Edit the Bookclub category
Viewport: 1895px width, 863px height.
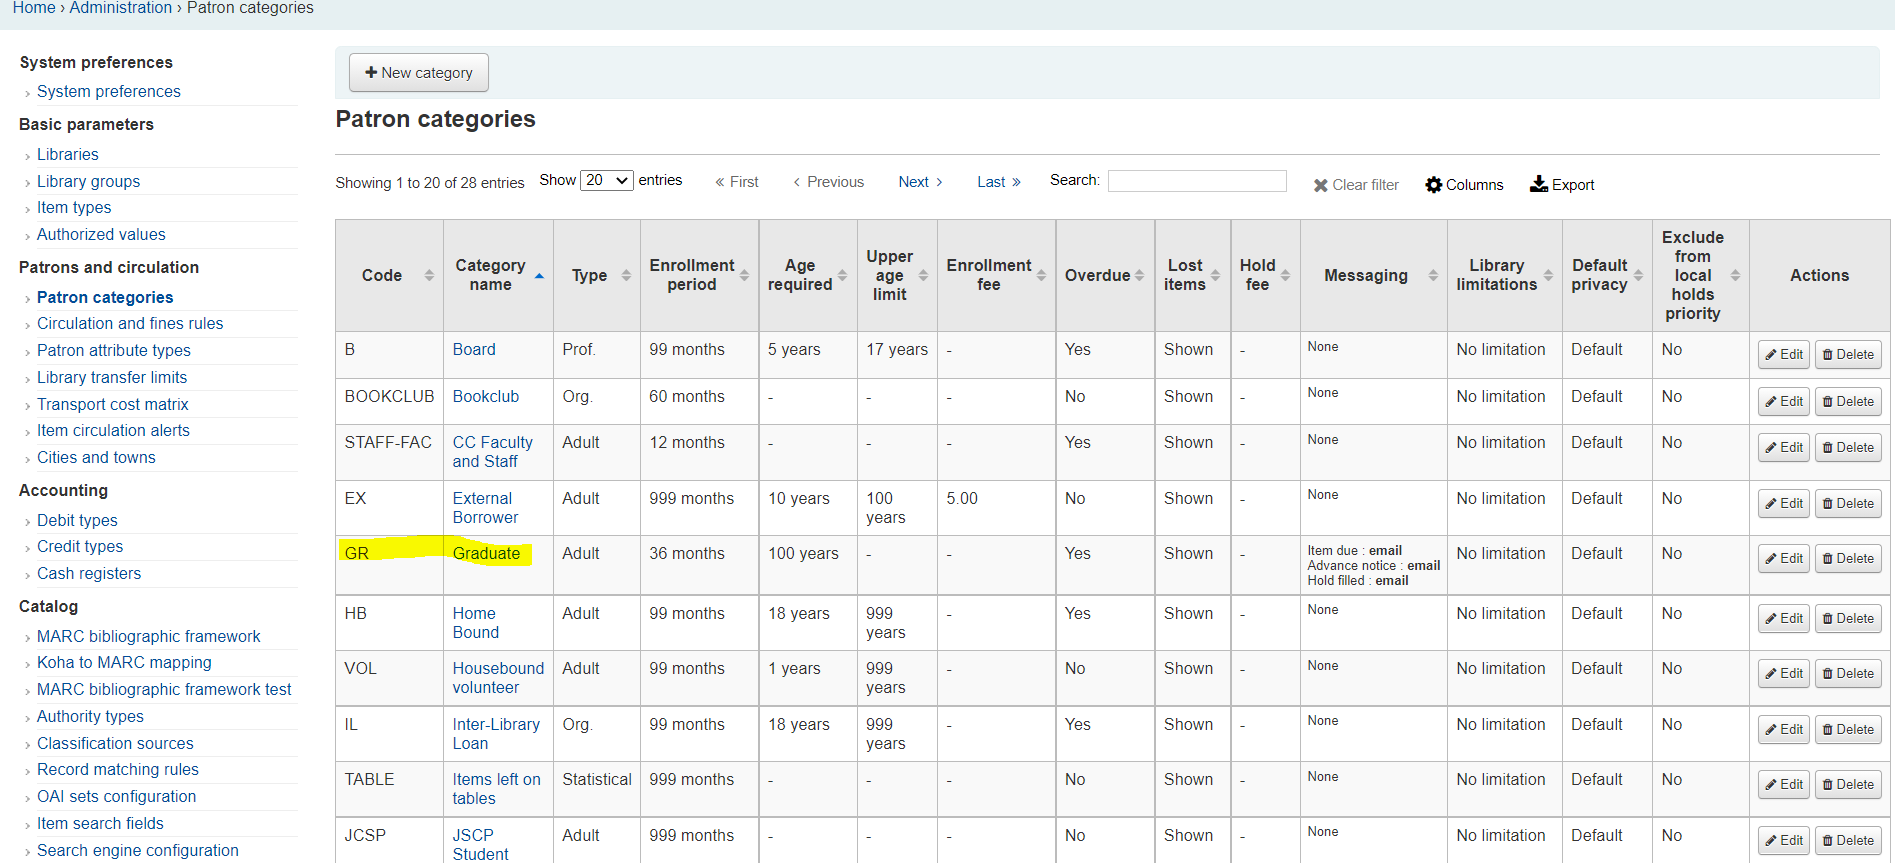[x=1784, y=402]
